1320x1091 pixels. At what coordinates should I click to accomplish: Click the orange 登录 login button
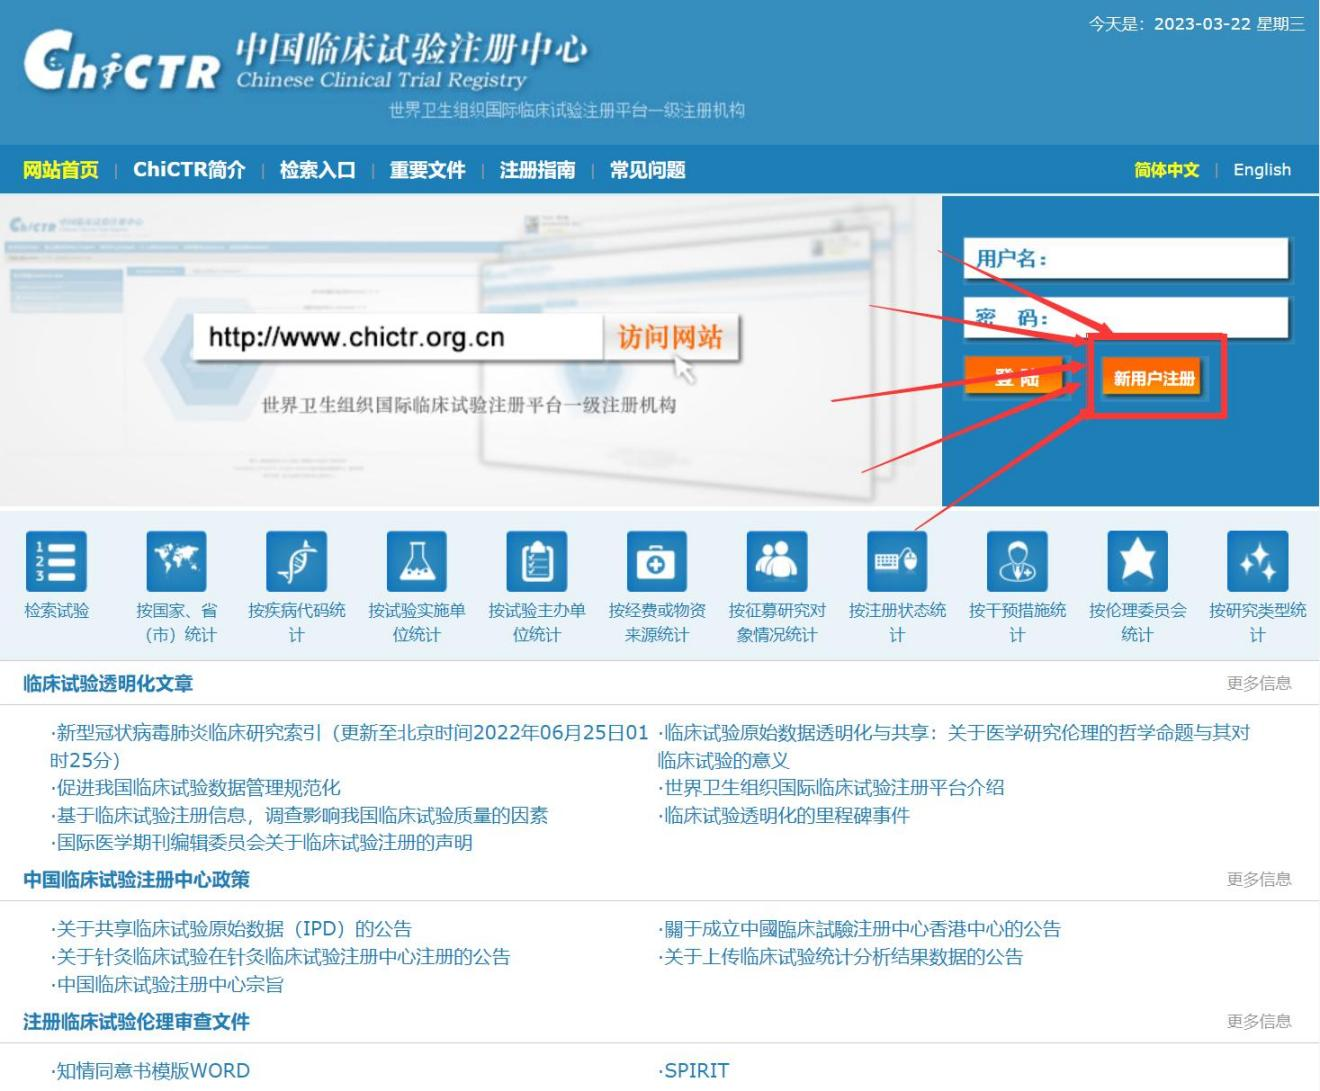click(1016, 378)
